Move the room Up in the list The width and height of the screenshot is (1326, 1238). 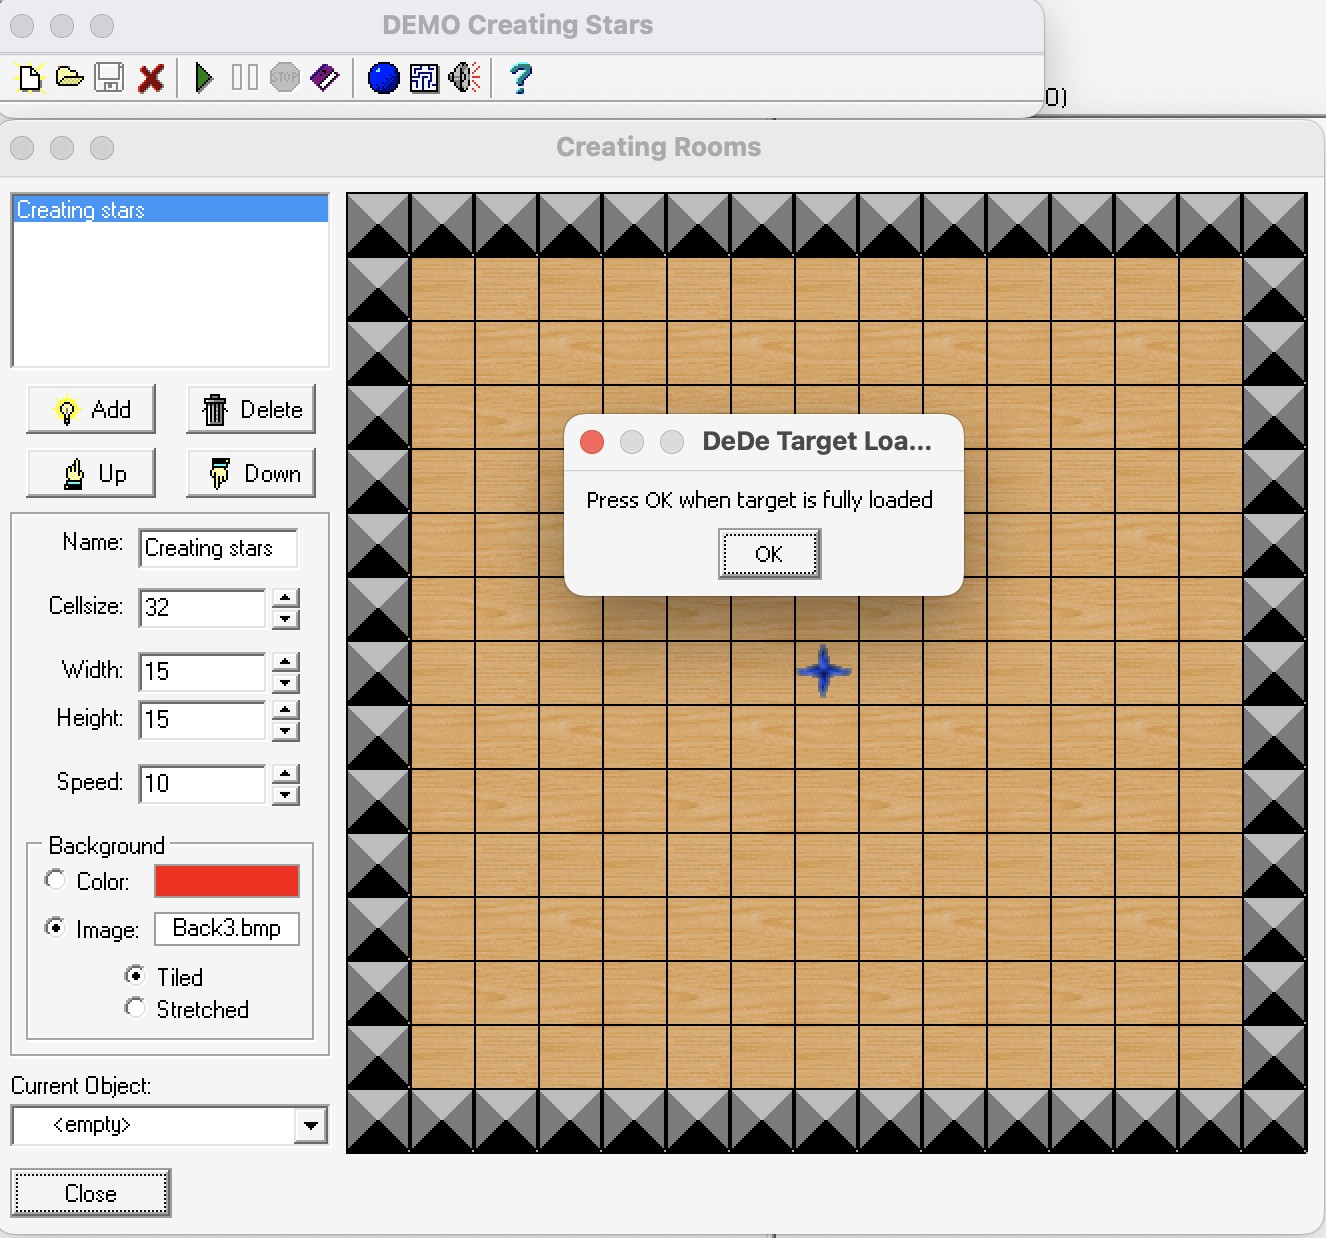(91, 473)
